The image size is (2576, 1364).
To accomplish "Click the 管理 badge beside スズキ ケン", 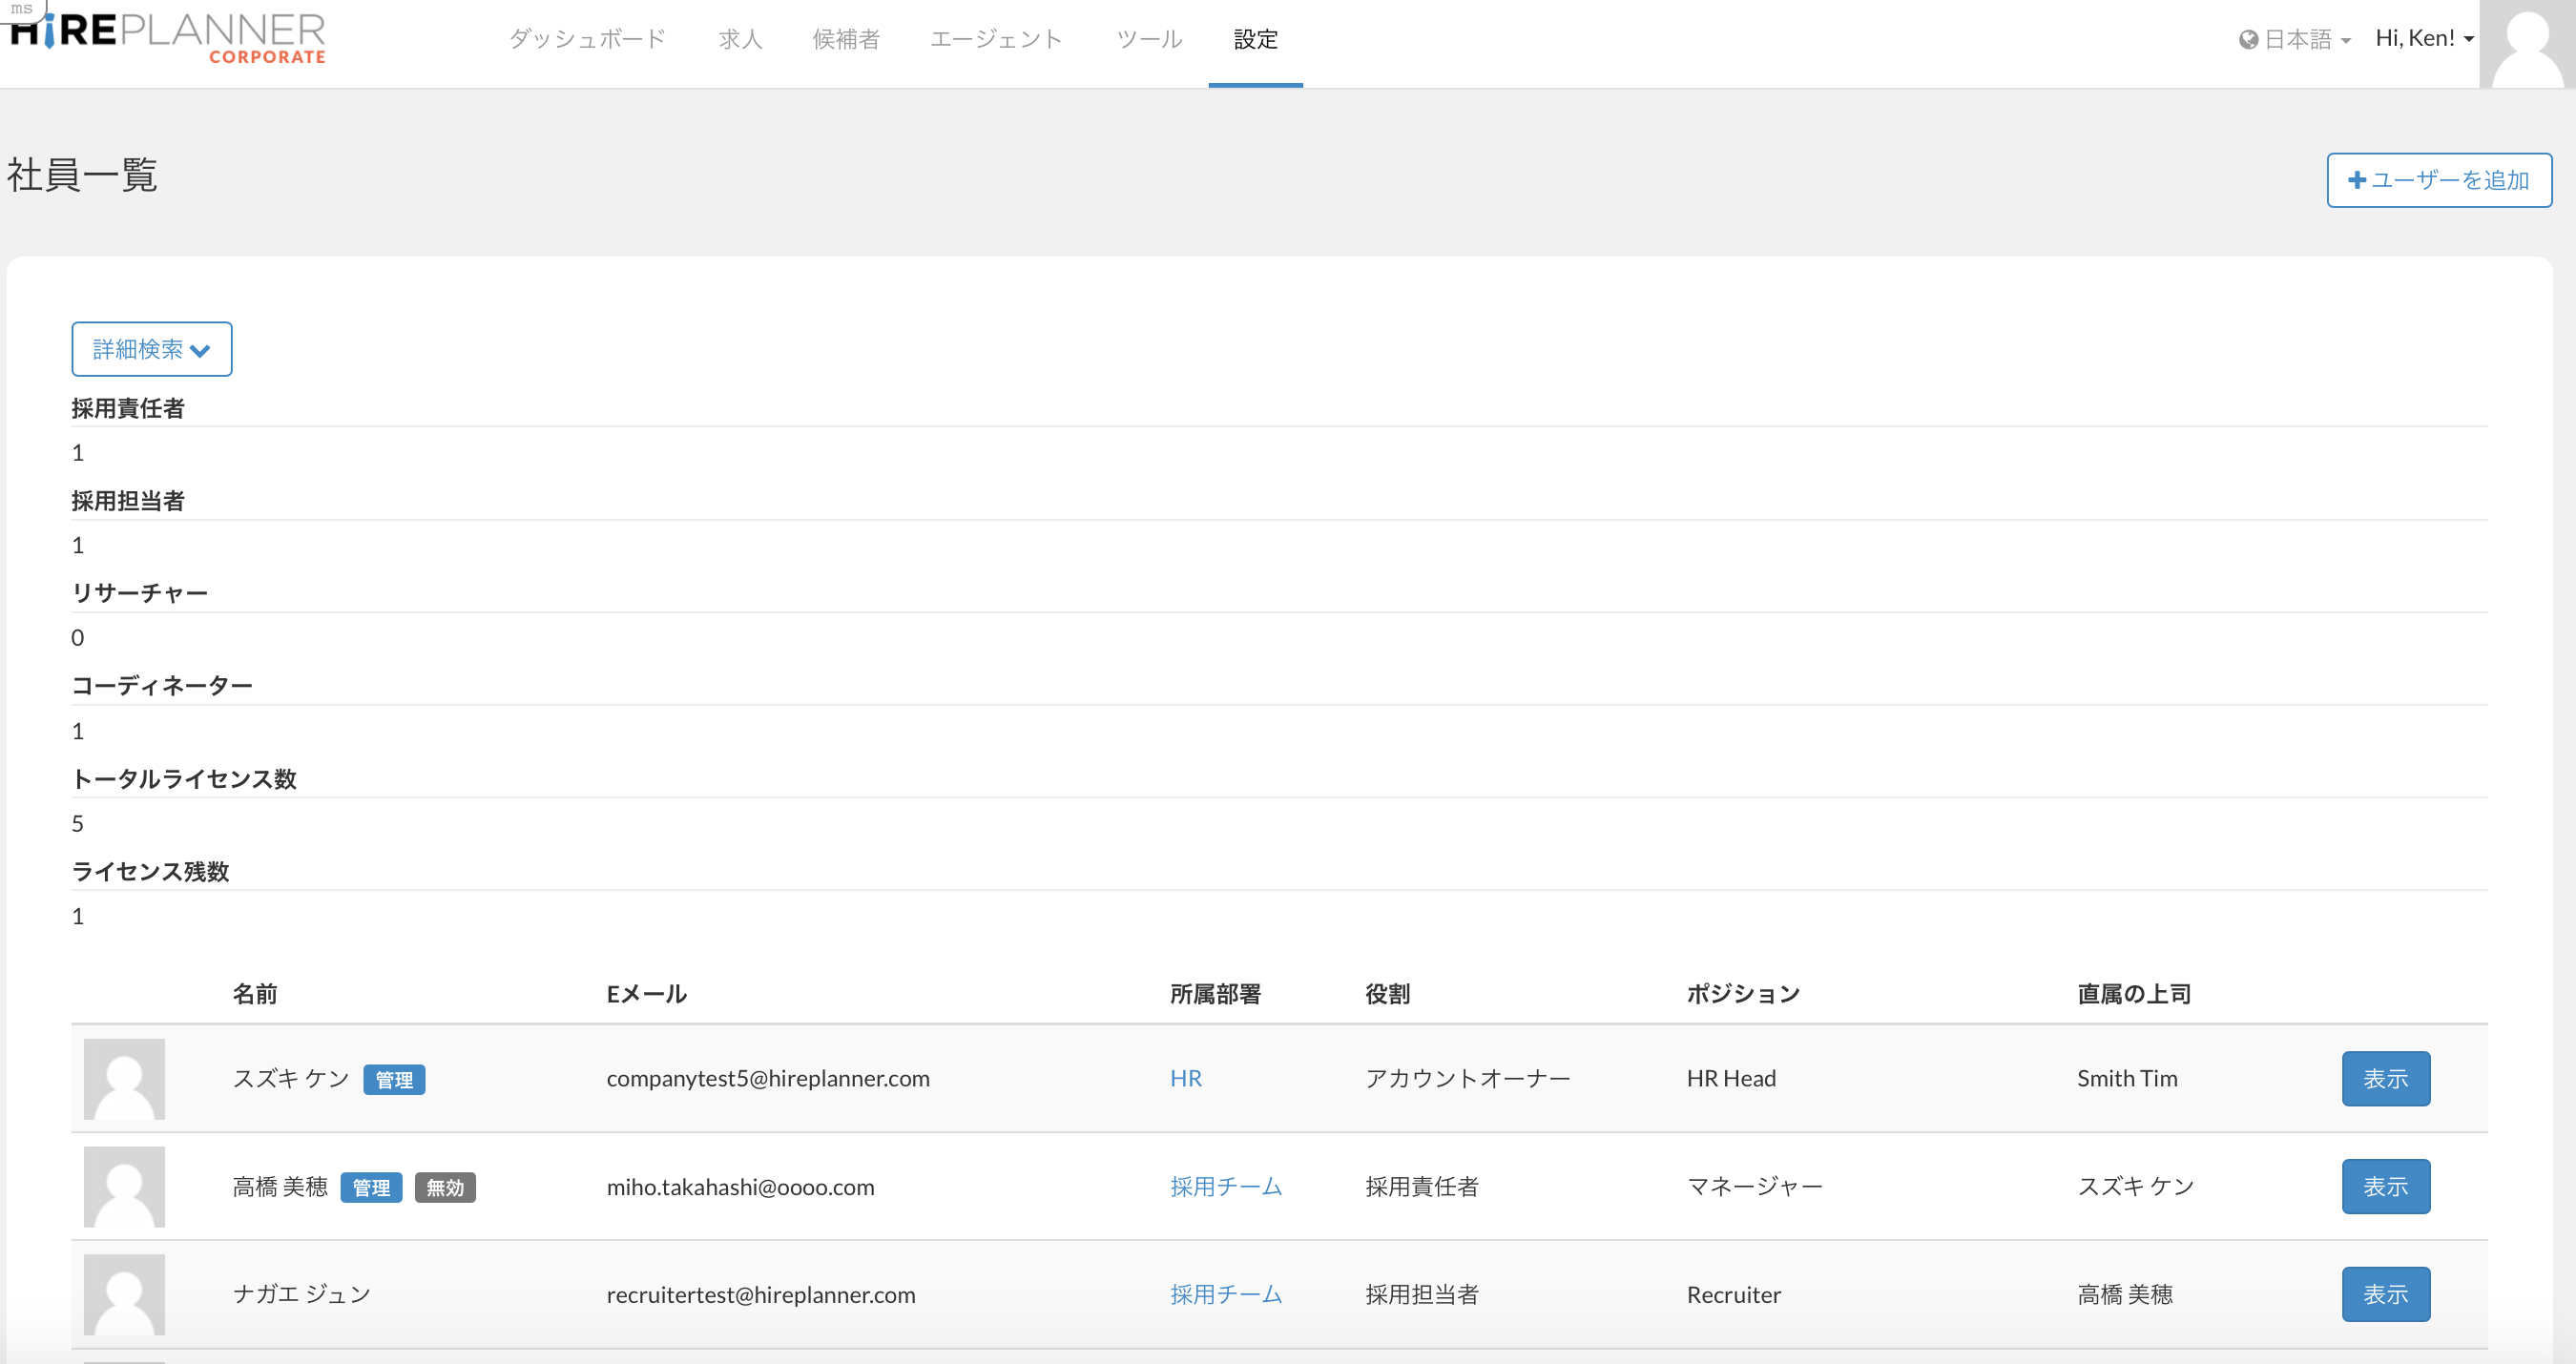I will pyautogui.click(x=393, y=1079).
